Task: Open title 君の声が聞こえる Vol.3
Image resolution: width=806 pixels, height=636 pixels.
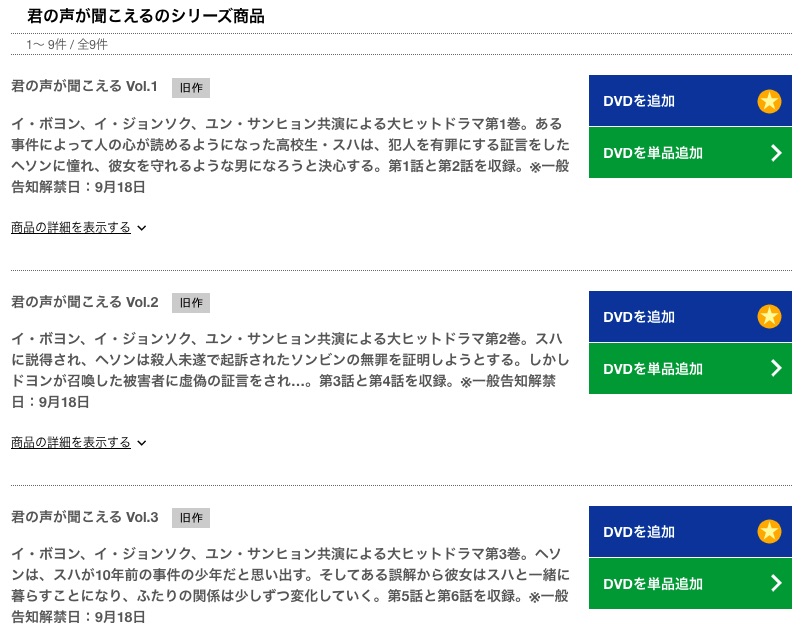Action: [x=84, y=517]
